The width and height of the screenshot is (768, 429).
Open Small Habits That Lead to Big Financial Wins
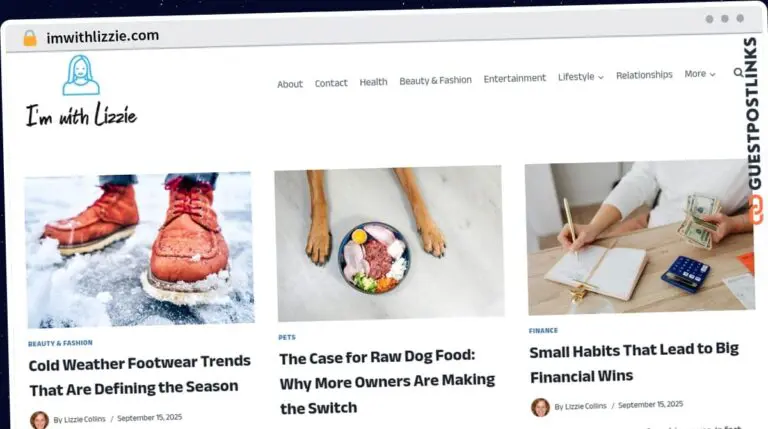pos(634,363)
